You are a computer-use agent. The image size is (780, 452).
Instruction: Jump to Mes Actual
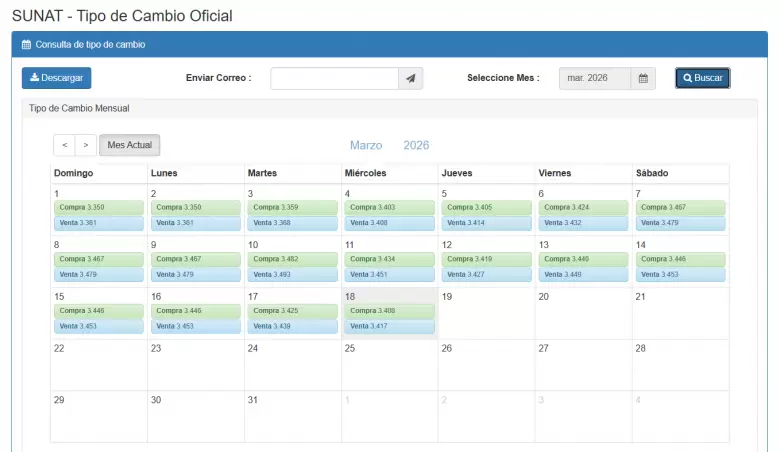click(129, 145)
